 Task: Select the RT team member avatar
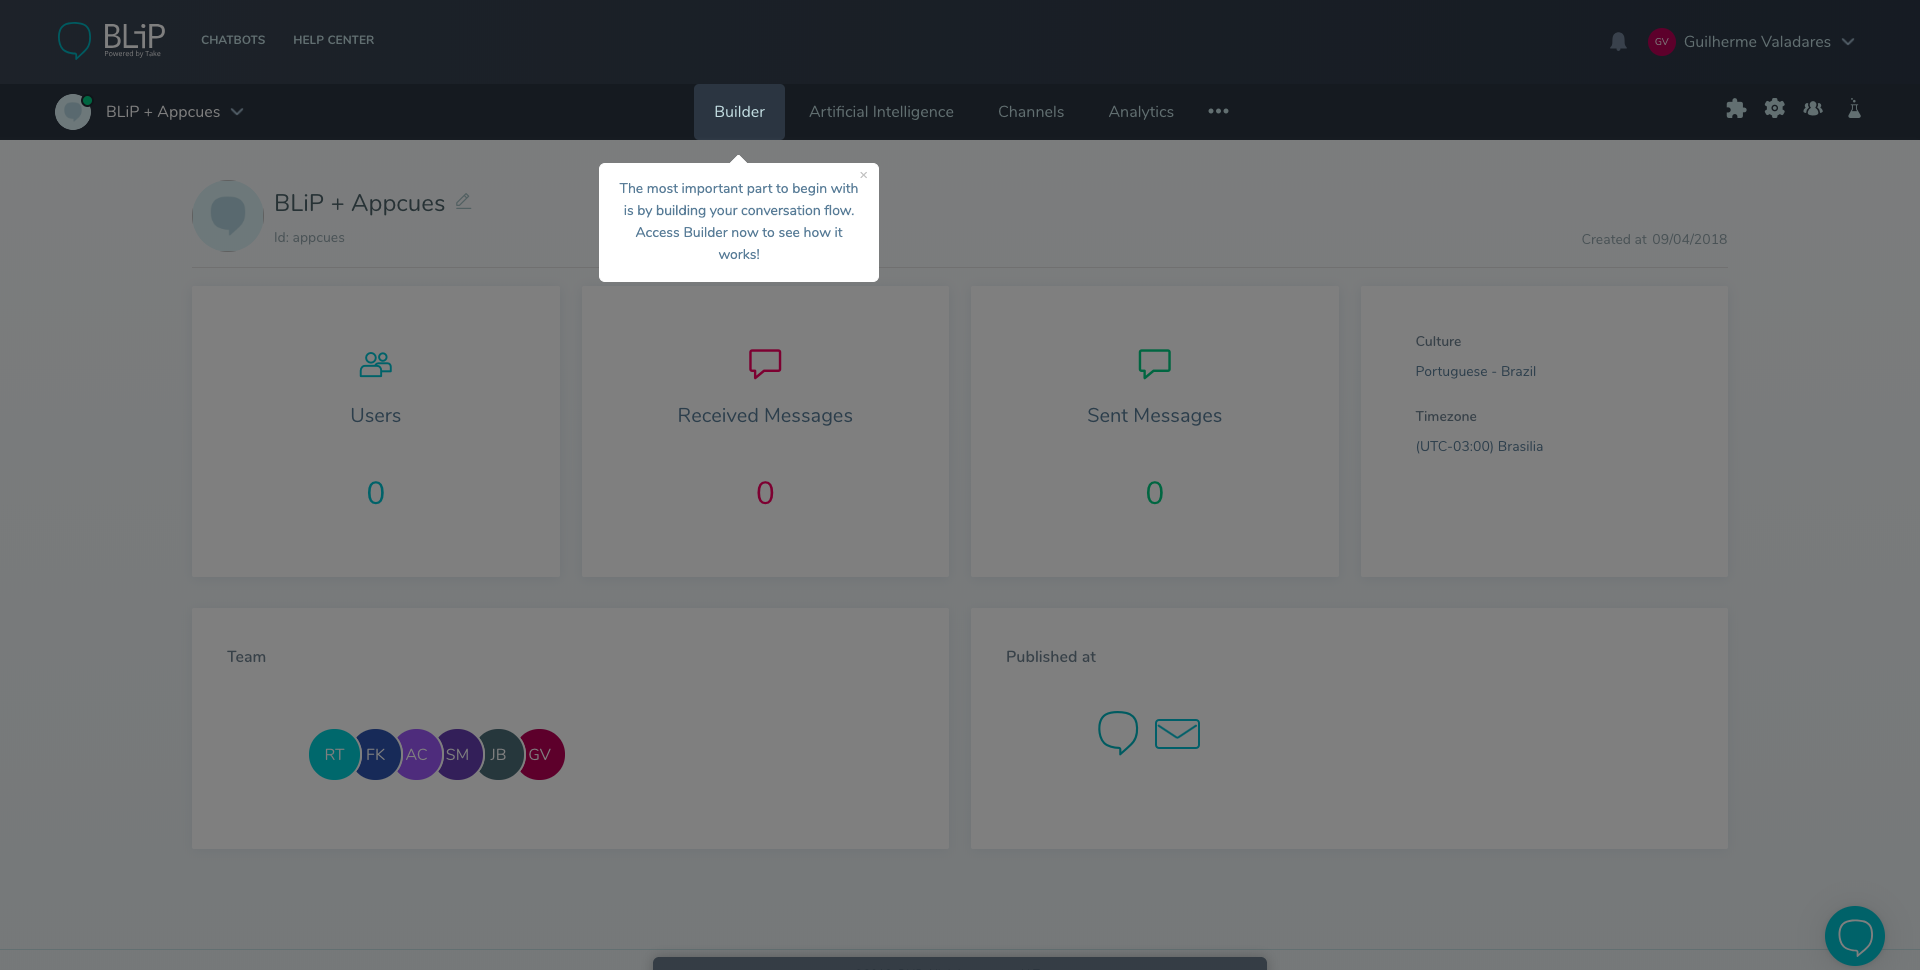(x=334, y=755)
